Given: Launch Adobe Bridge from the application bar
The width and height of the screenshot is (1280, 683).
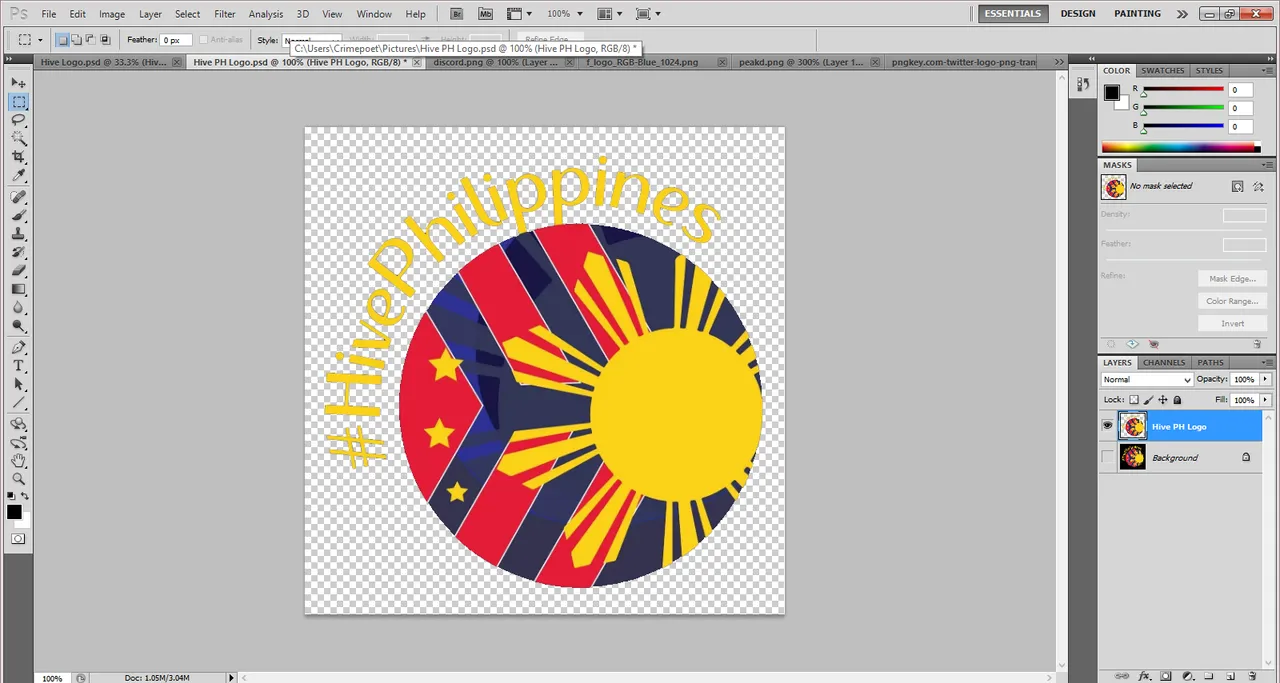Looking at the screenshot, I should (457, 14).
